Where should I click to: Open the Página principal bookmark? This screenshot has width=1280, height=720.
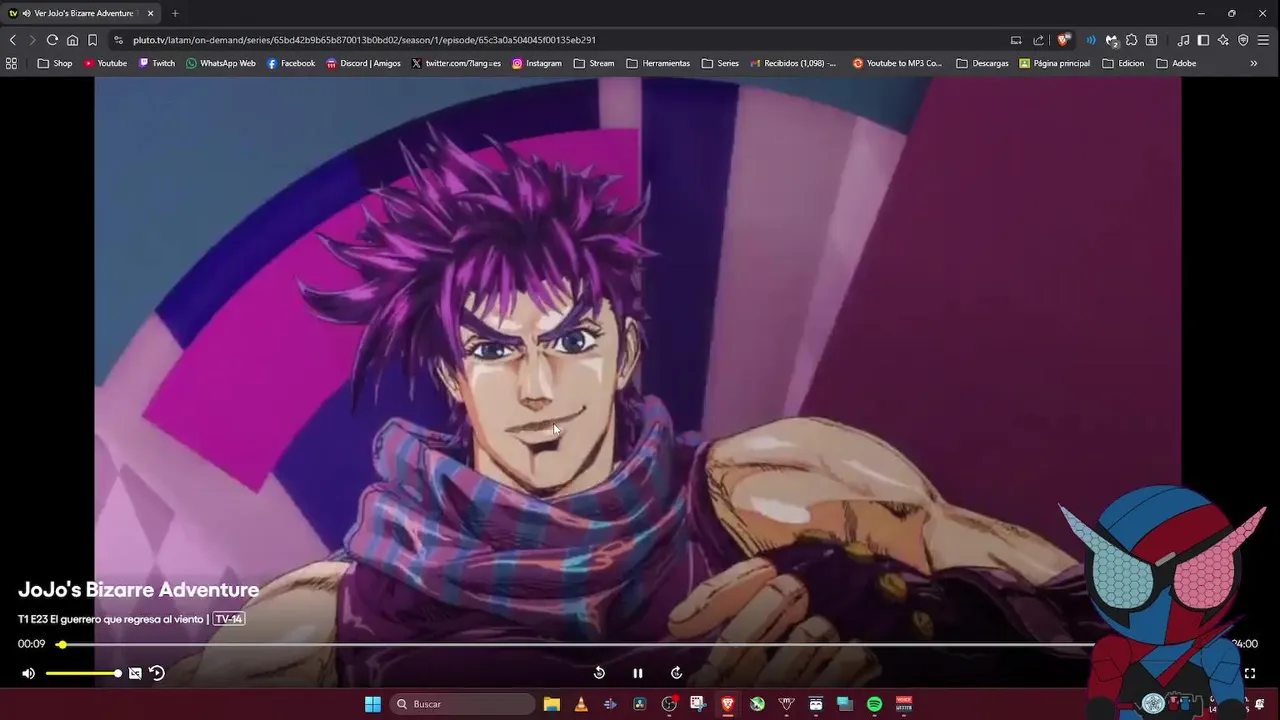(x=1055, y=63)
